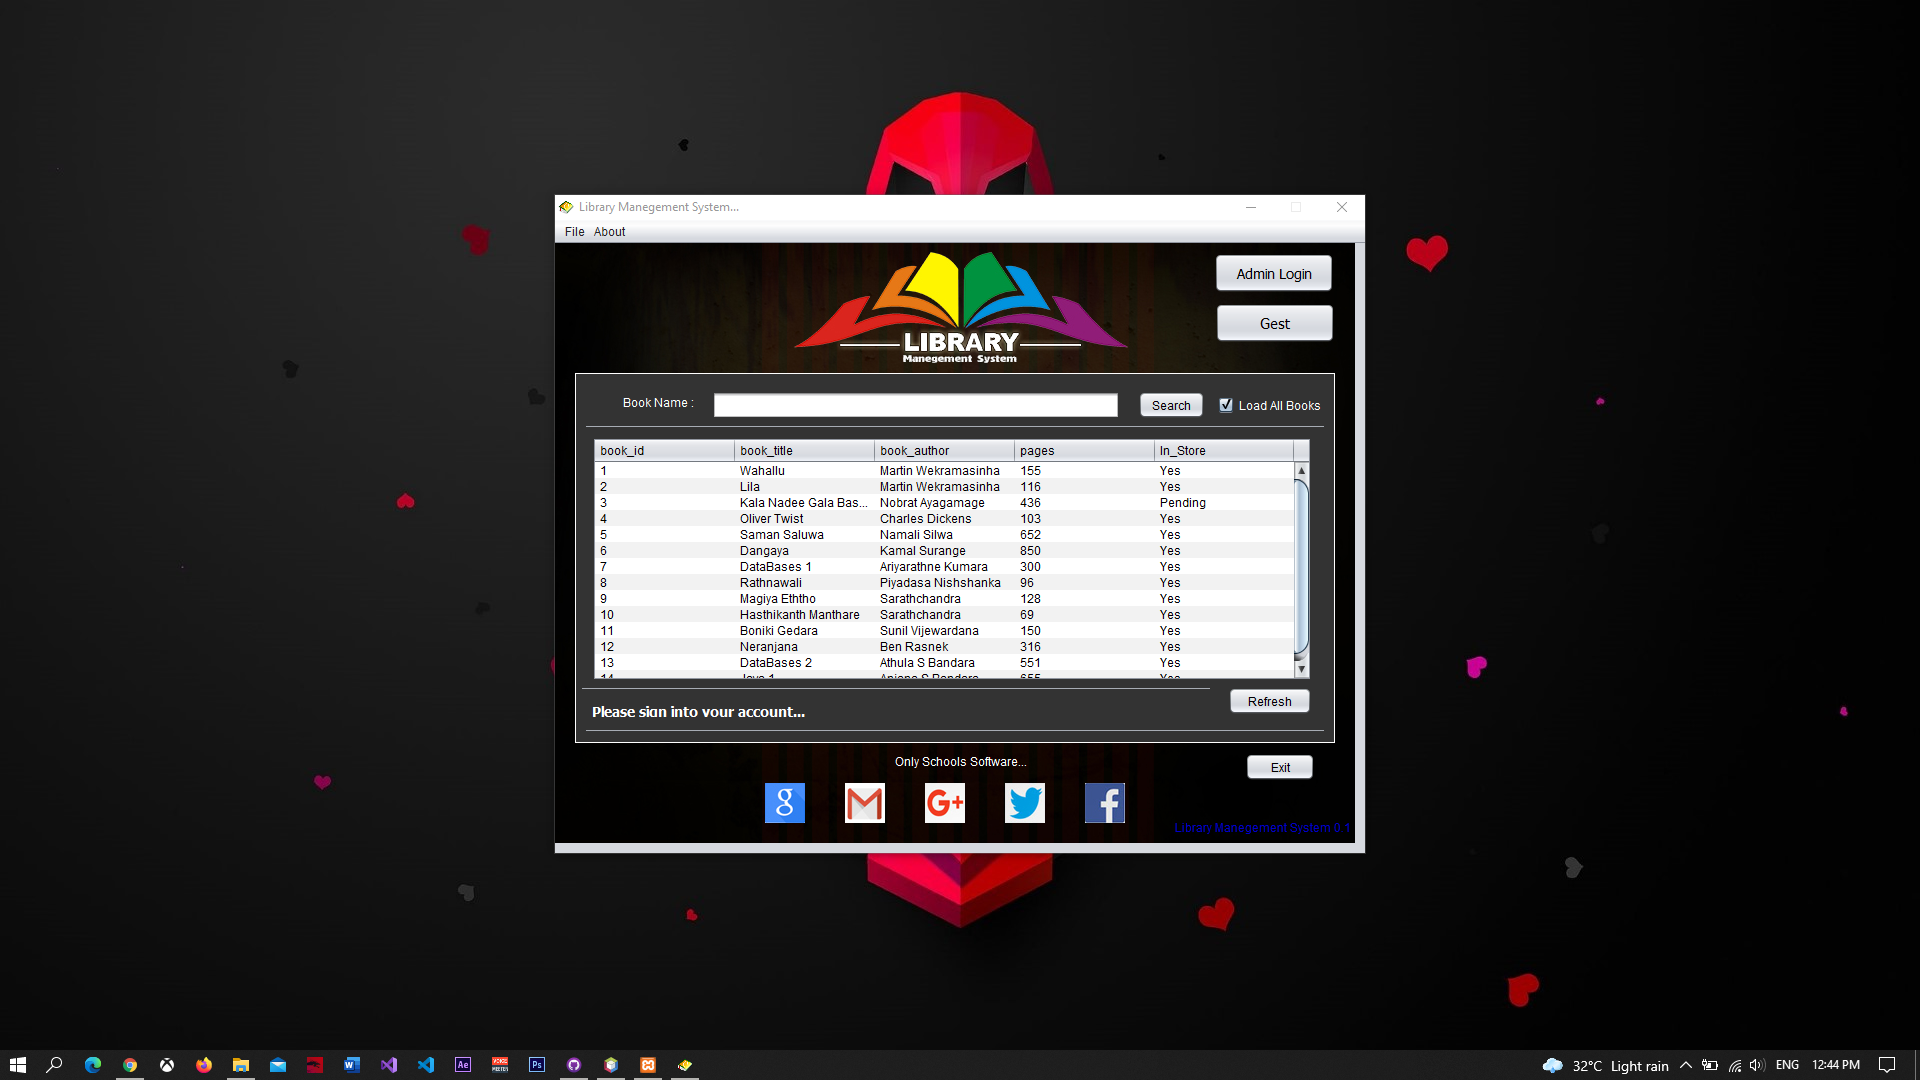Open Firefox from the taskbar
This screenshot has width=1920, height=1080.
(x=204, y=1064)
